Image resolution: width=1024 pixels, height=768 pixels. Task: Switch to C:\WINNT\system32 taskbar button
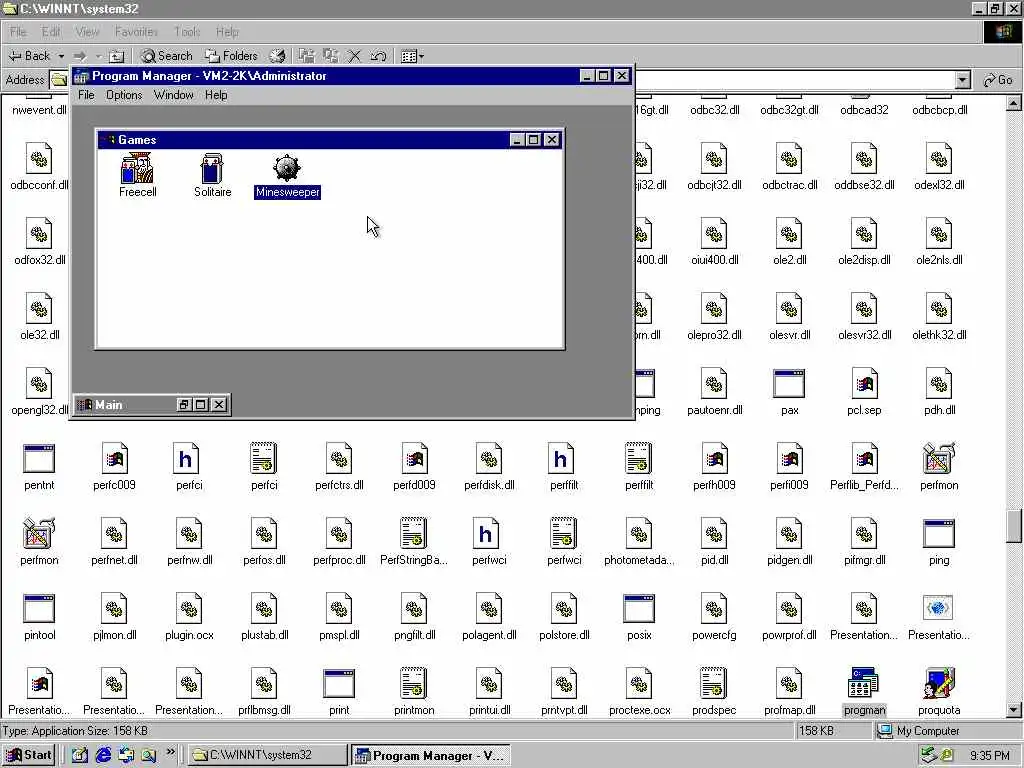click(268, 755)
